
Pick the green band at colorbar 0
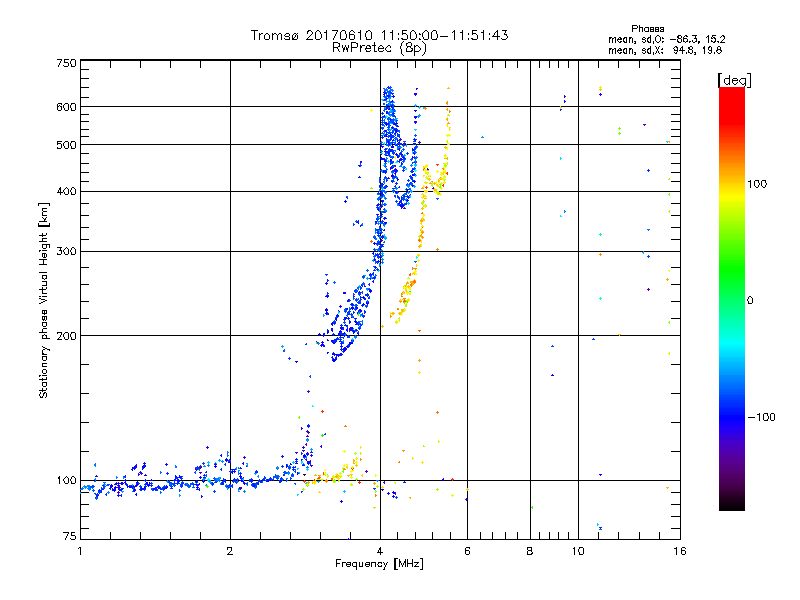pyautogui.click(x=731, y=300)
